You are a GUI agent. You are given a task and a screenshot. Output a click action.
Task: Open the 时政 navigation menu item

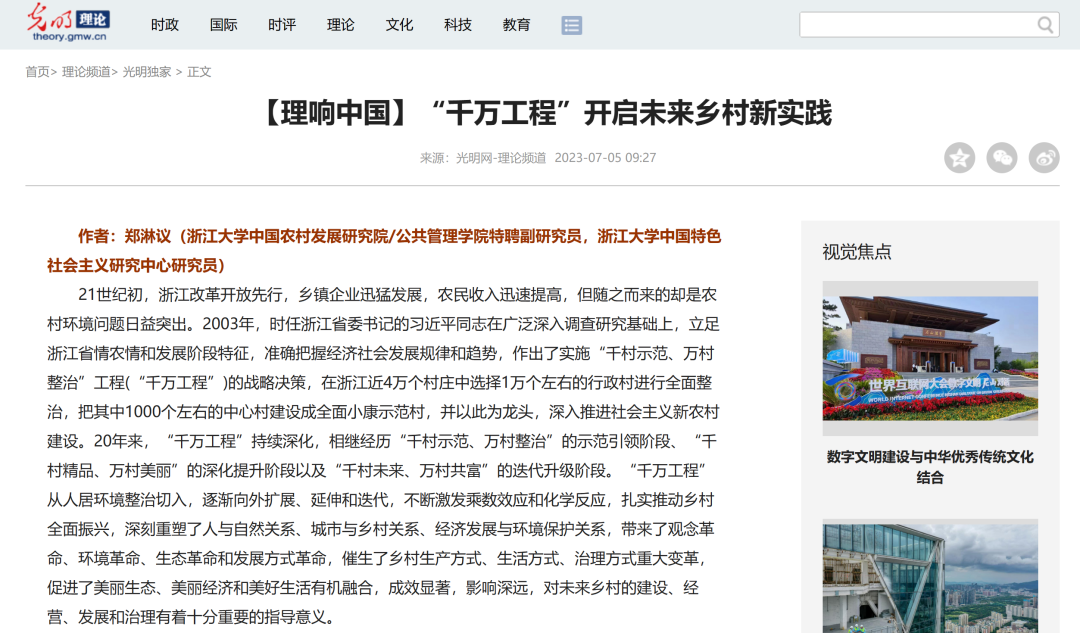(165, 25)
